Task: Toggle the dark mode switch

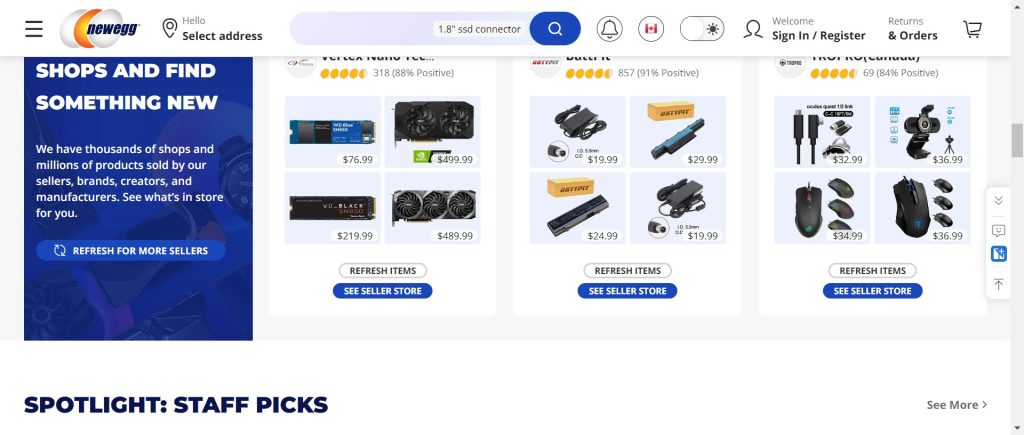Action: (x=702, y=29)
